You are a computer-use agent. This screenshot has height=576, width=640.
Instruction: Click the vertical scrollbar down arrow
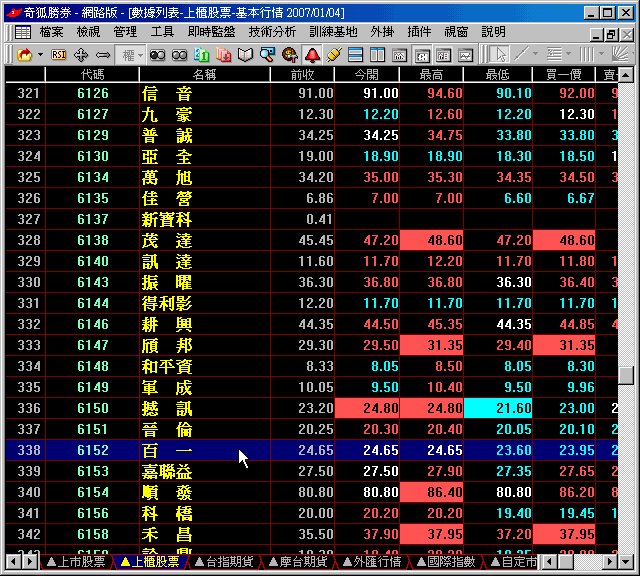point(626,562)
